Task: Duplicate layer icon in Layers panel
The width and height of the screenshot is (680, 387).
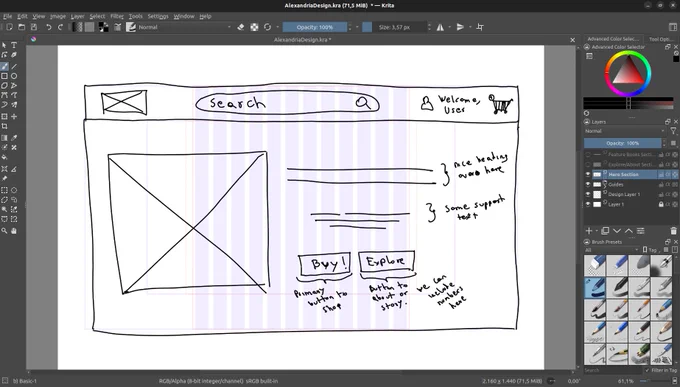Action: pos(605,231)
